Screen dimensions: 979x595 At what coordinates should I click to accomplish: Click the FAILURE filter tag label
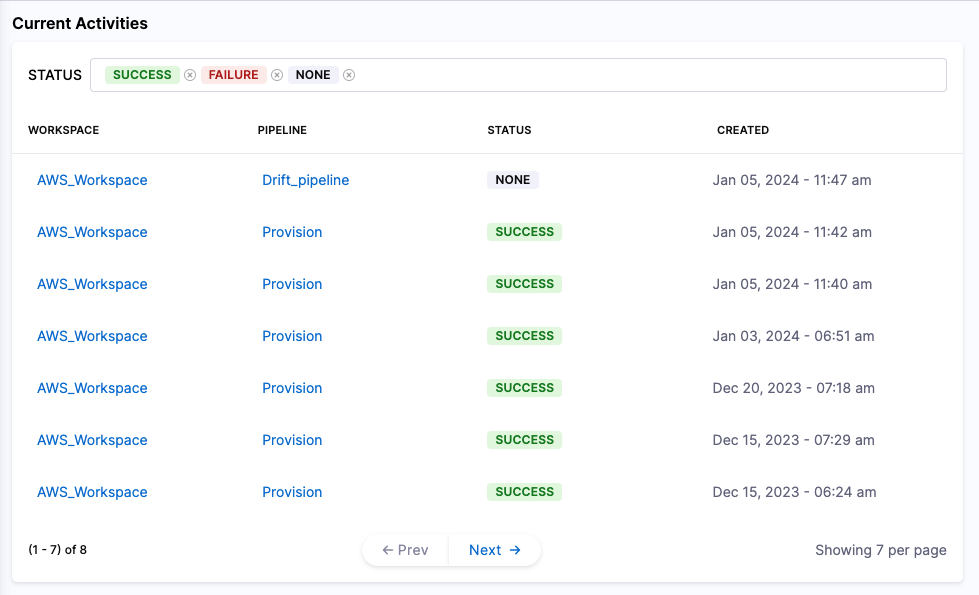point(233,75)
